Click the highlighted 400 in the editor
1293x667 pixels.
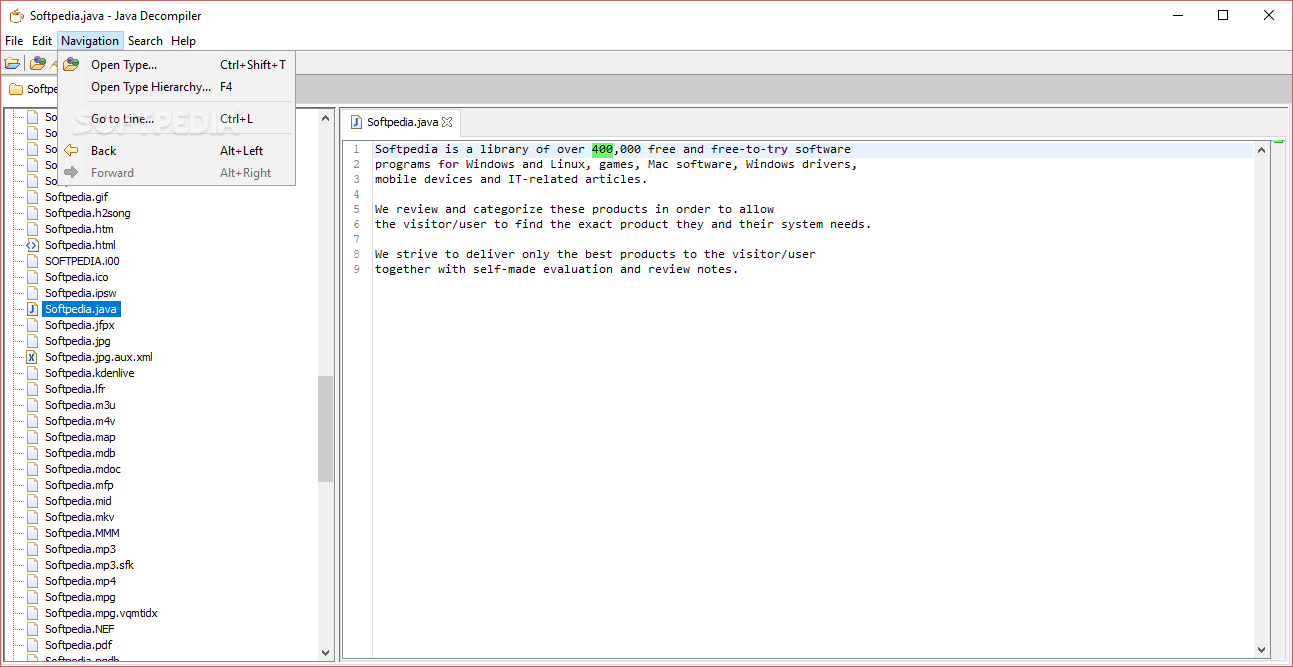click(602, 150)
